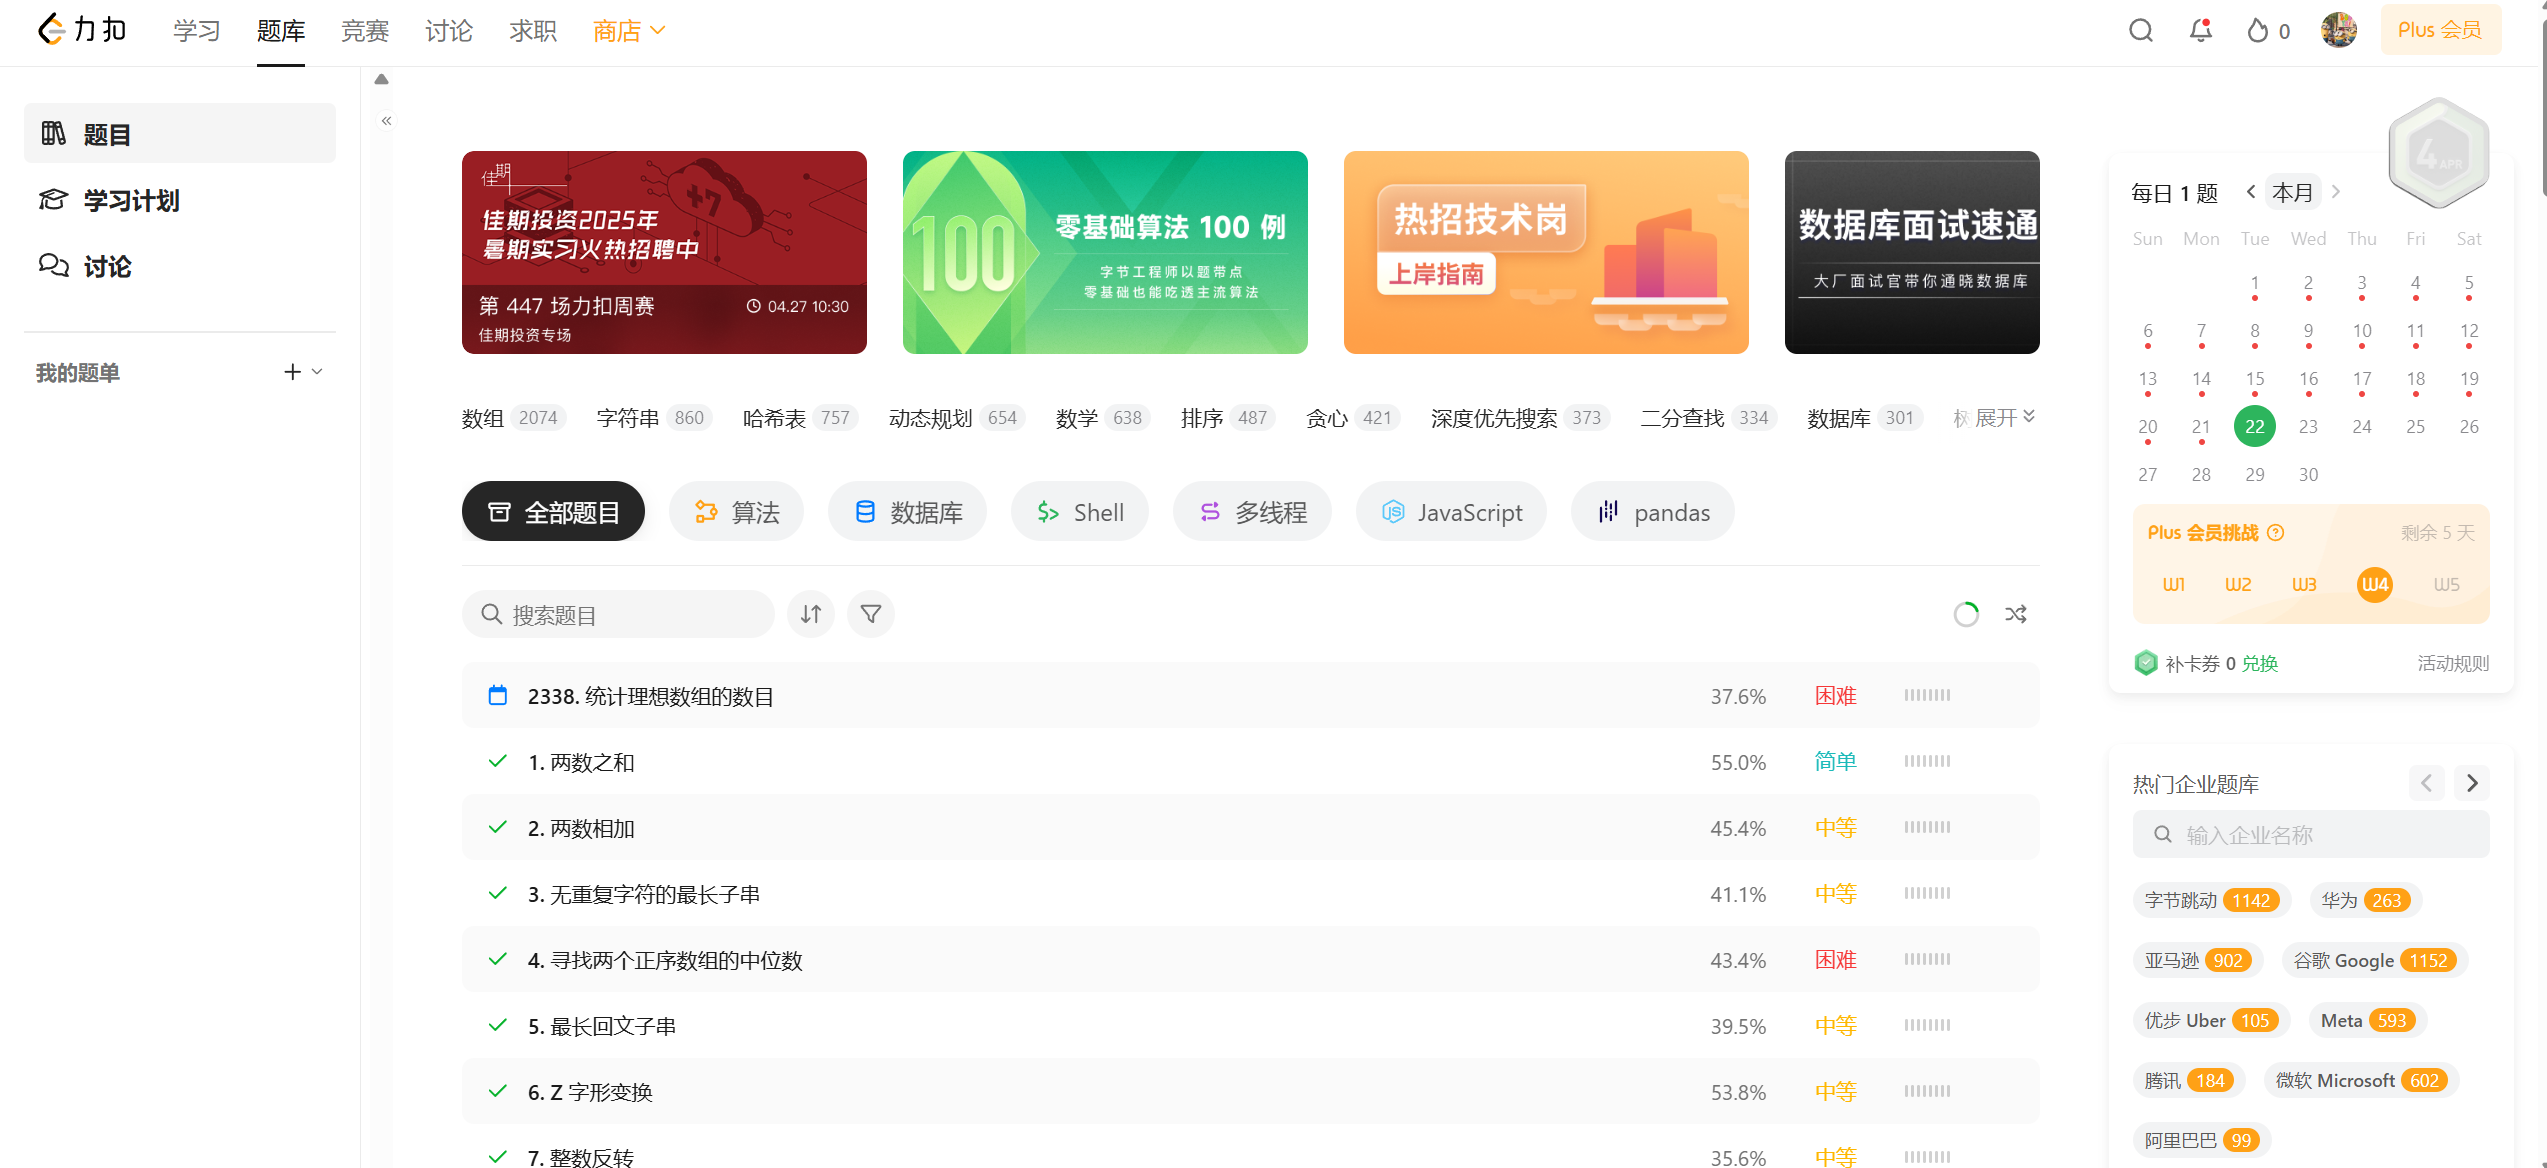Select the 题目 sidebar item
Image resolution: width=2547 pixels, height=1168 pixels.
(x=180, y=133)
